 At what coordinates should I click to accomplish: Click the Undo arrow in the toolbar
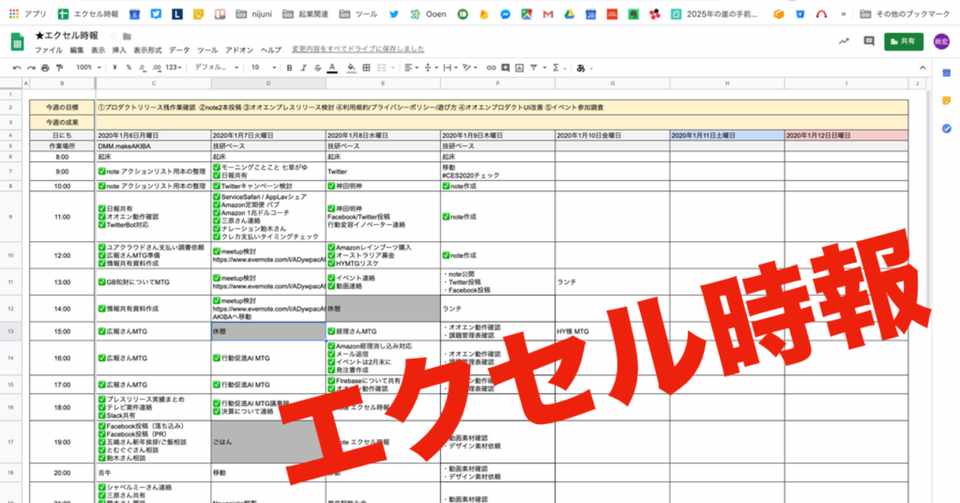click(x=17, y=68)
